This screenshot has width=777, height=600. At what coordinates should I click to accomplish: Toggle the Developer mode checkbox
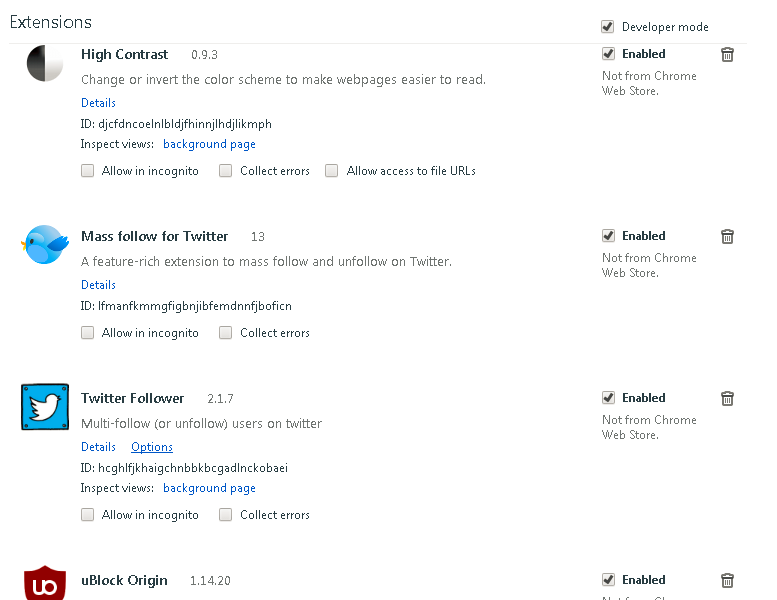point(608,27)
